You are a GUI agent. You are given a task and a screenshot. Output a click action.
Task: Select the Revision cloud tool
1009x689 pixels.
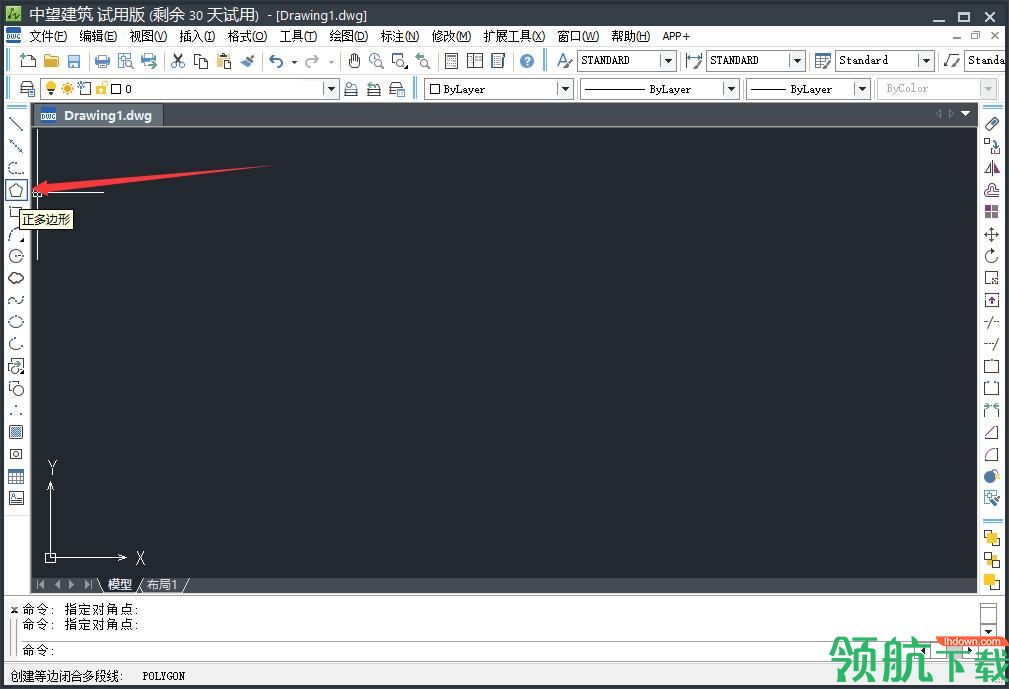(16, 278)
